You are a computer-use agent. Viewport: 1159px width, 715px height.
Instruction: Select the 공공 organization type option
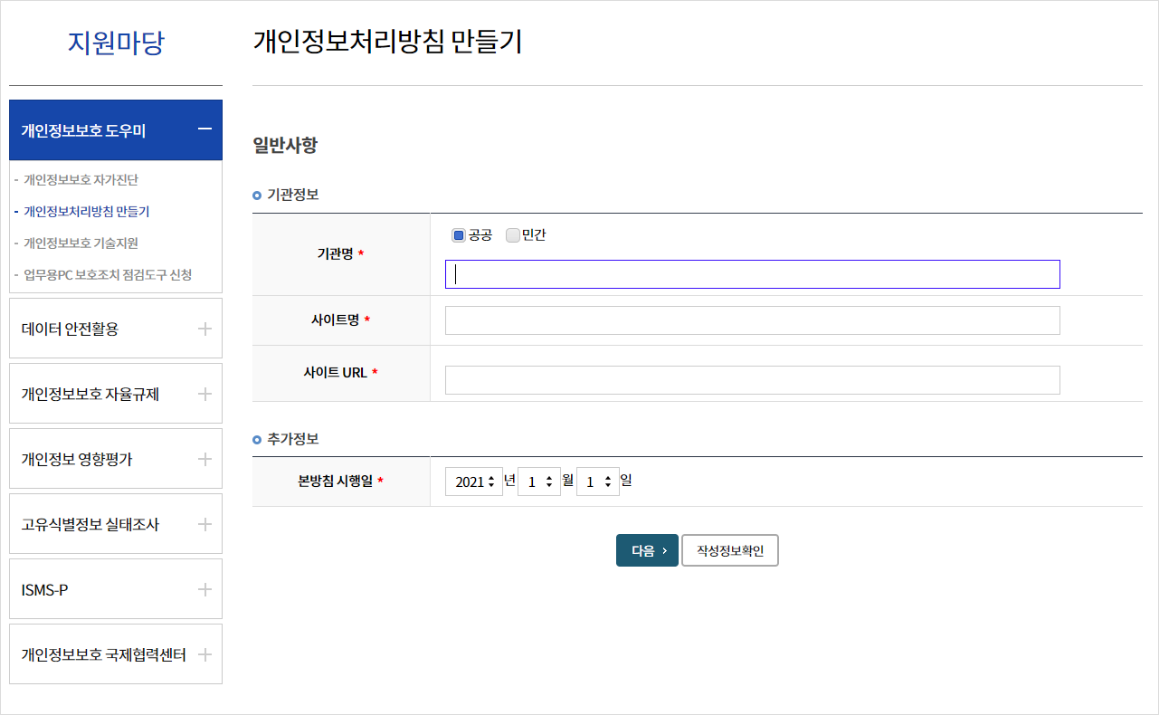(459, 236)
